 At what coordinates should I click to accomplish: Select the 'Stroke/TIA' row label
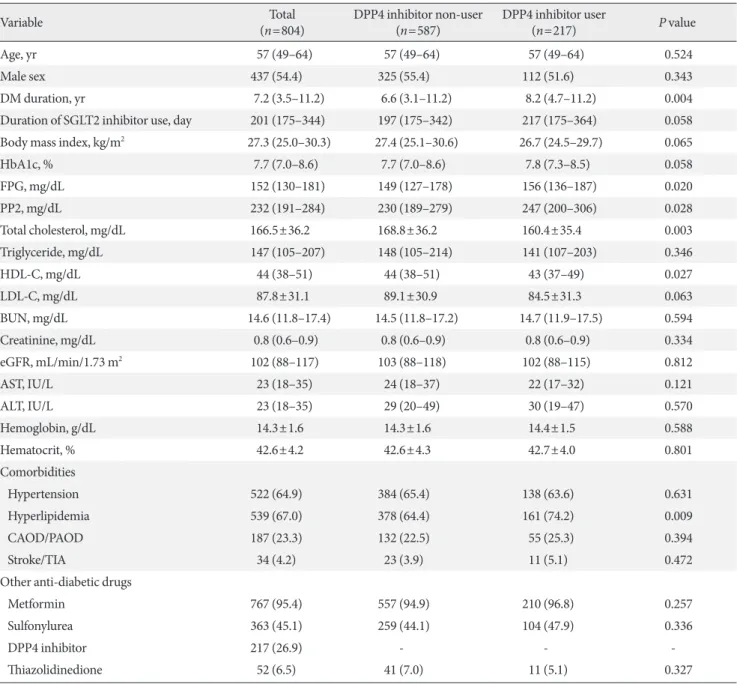point(37,560)
